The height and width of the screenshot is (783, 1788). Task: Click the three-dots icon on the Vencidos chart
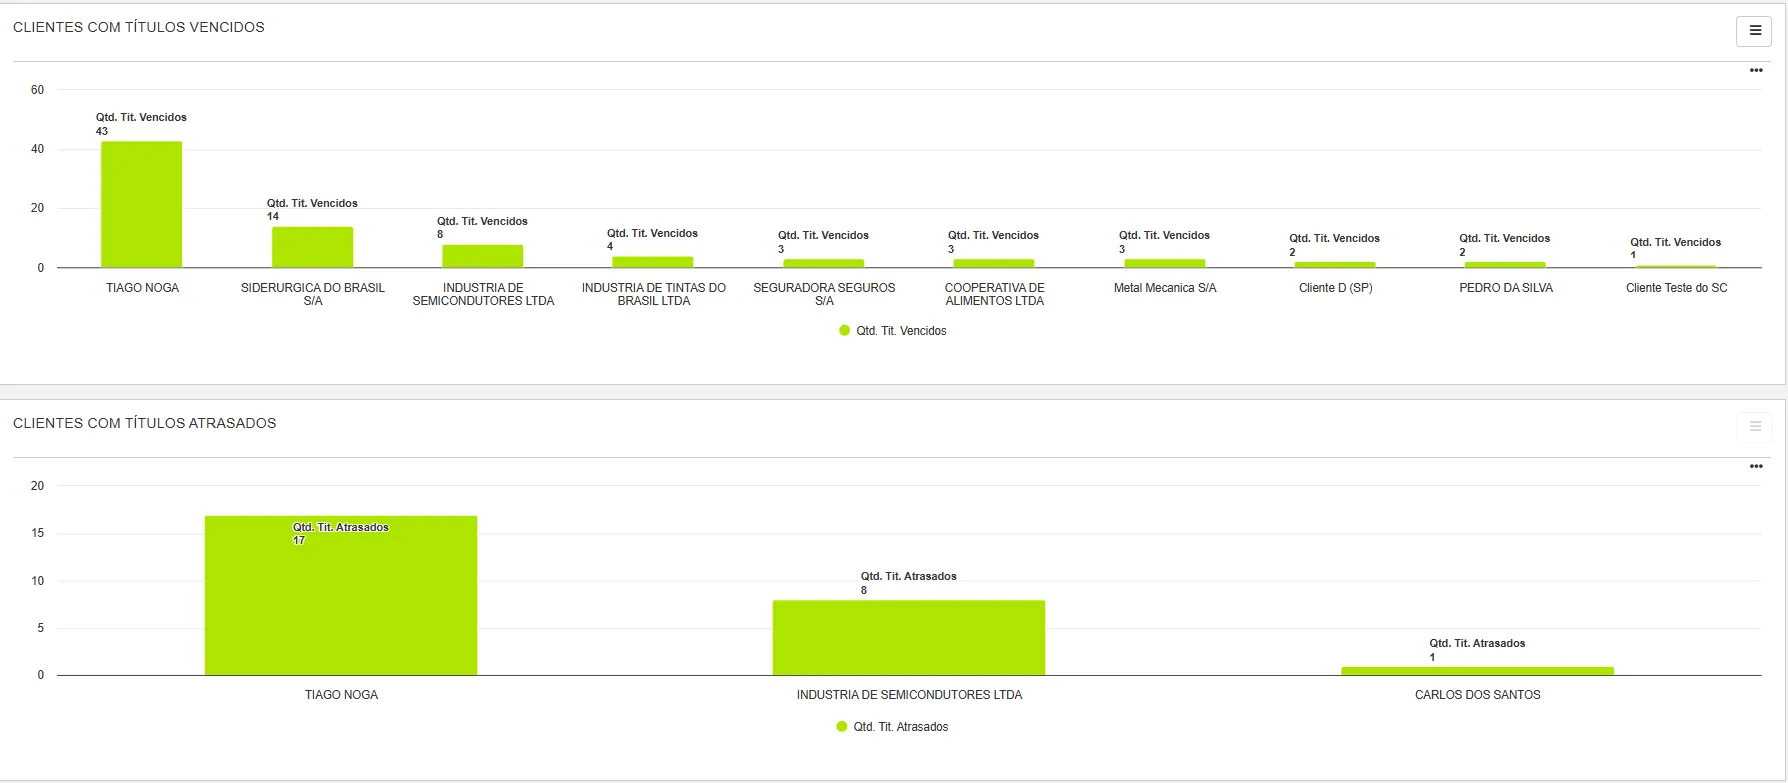(1756, 70)
